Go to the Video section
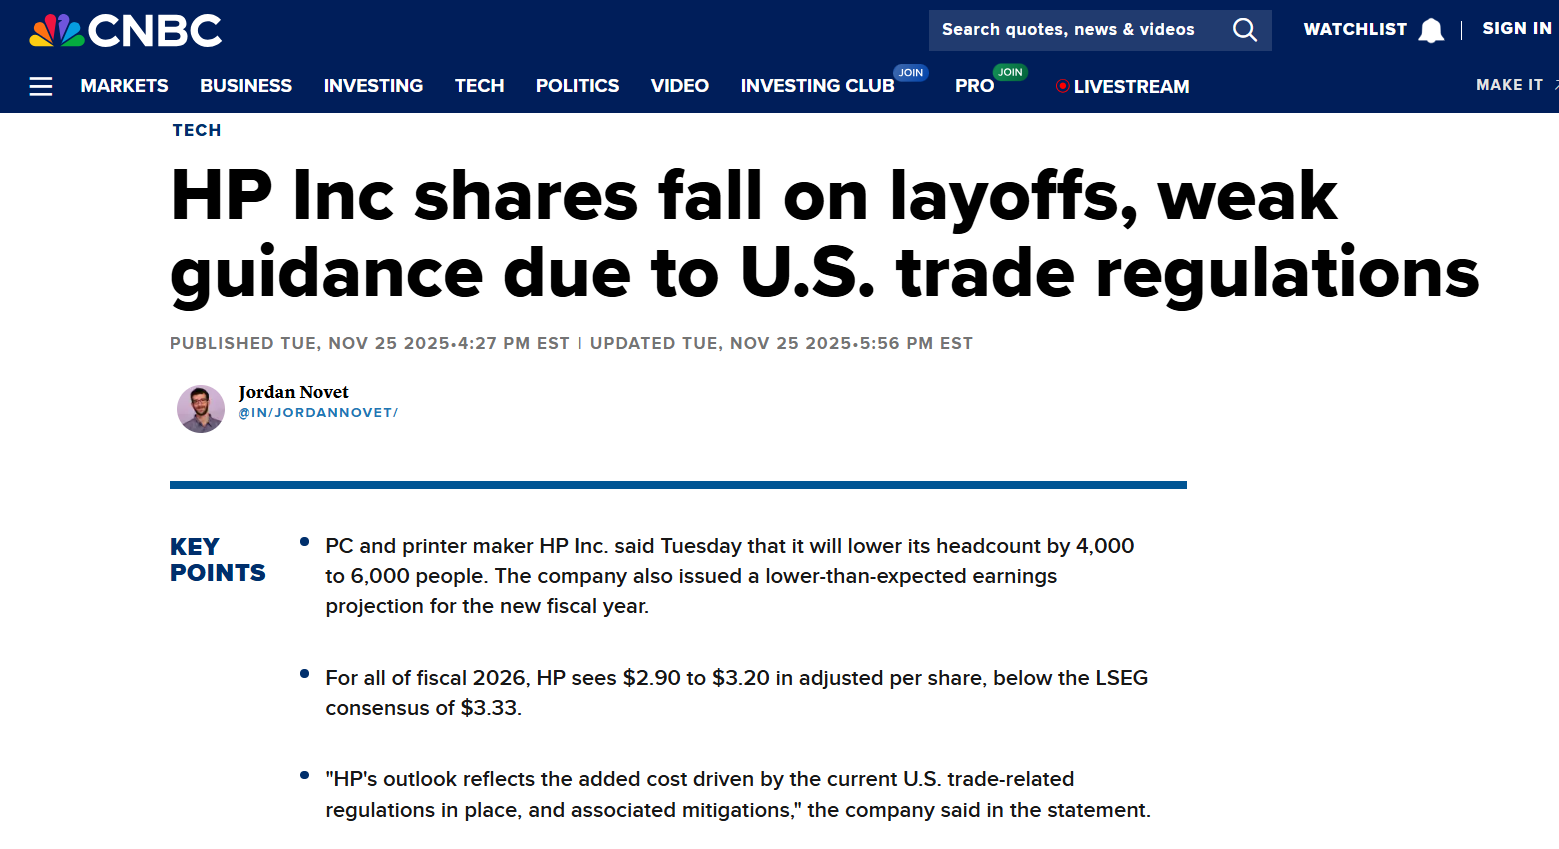The width and height of the screenshot is (1559, 849). click(679, 86)
